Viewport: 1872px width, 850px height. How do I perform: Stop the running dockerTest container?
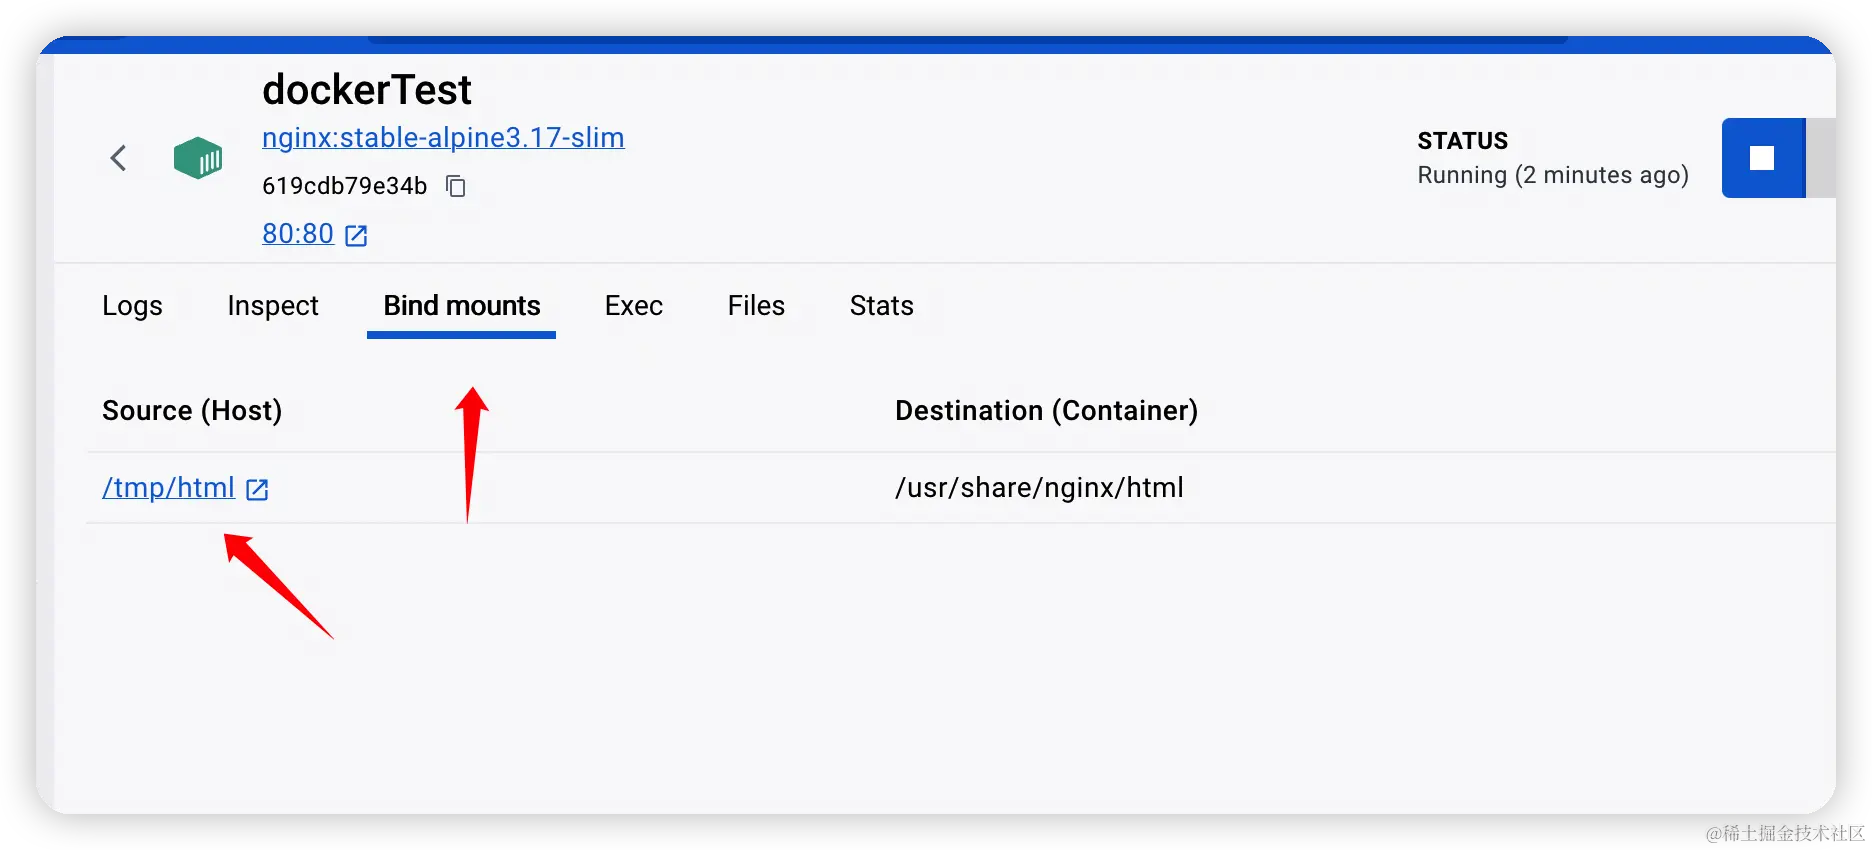[1763, 158]
